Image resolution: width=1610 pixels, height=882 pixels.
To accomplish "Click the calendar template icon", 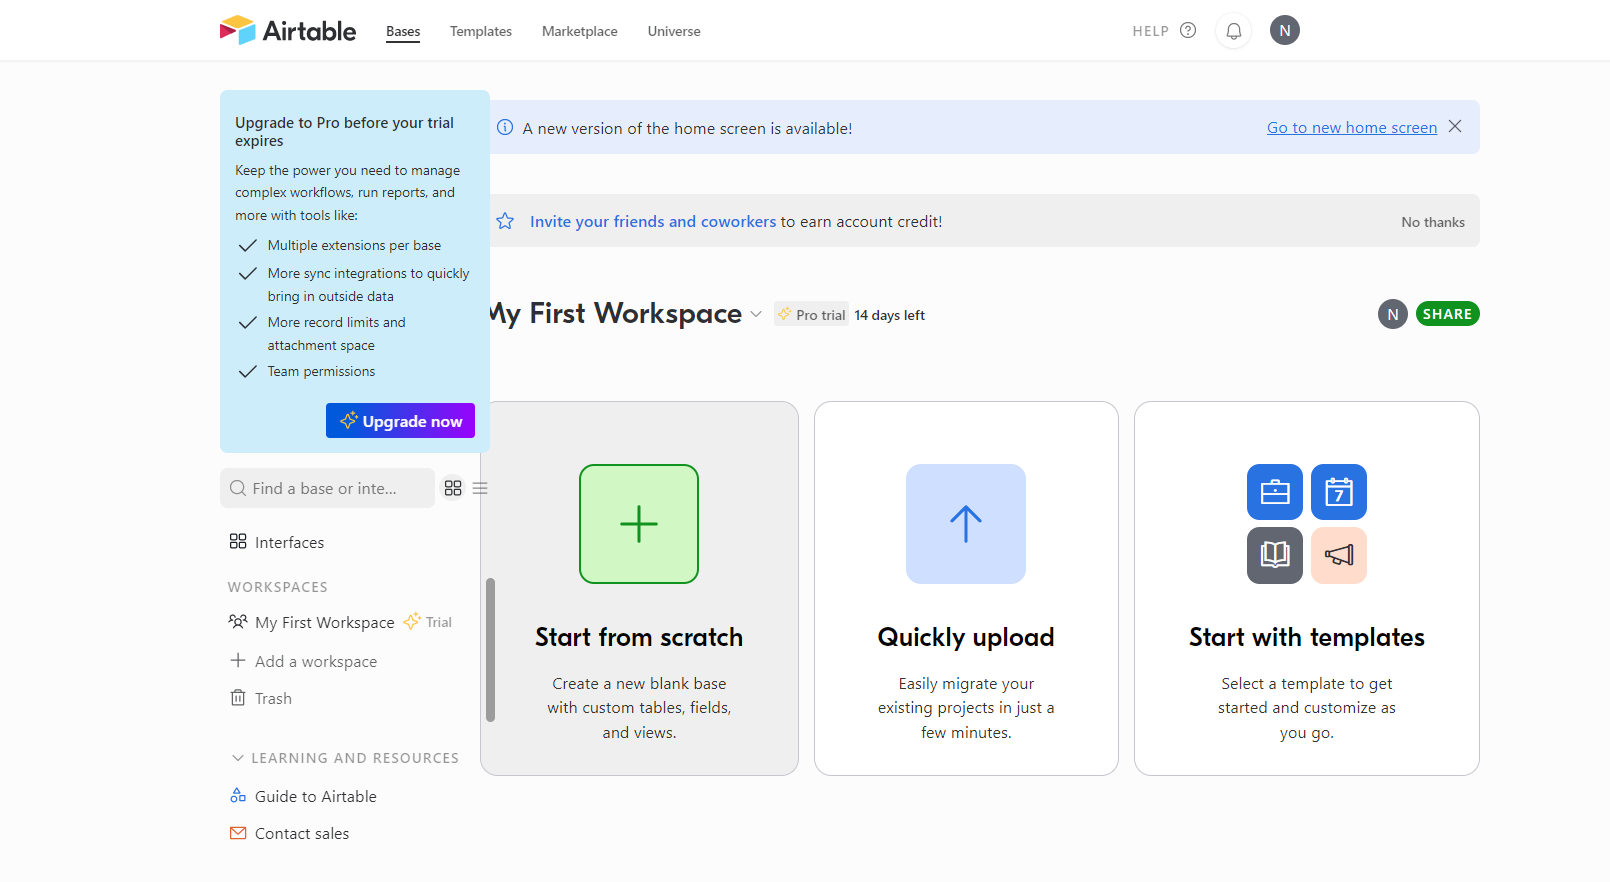I will tap(1339, 492).
